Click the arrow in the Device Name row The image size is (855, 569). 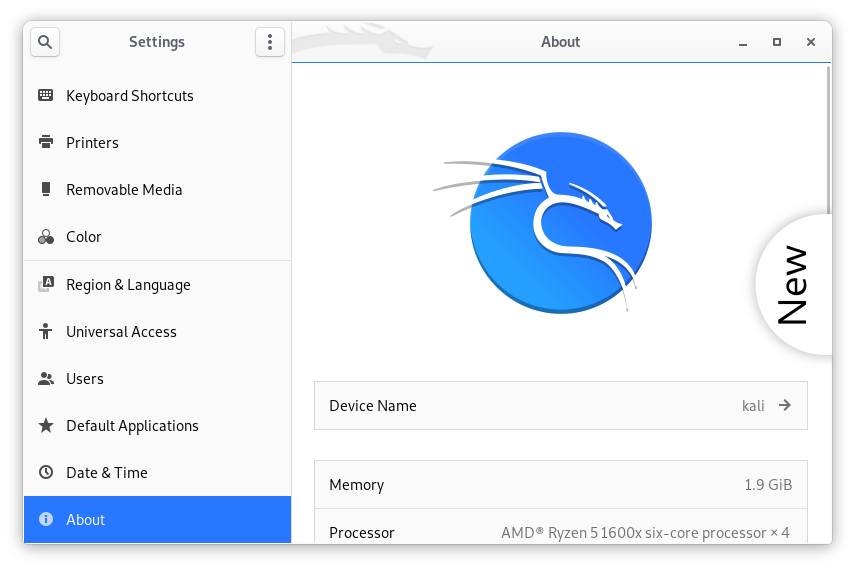click(x=785, y=405)
